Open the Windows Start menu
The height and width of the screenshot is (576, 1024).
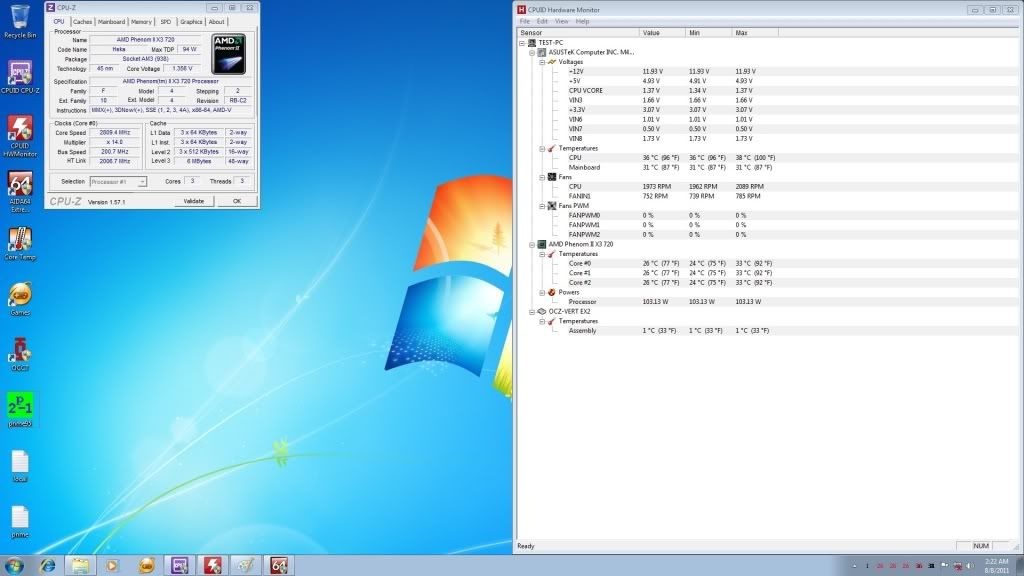point(14,565)
